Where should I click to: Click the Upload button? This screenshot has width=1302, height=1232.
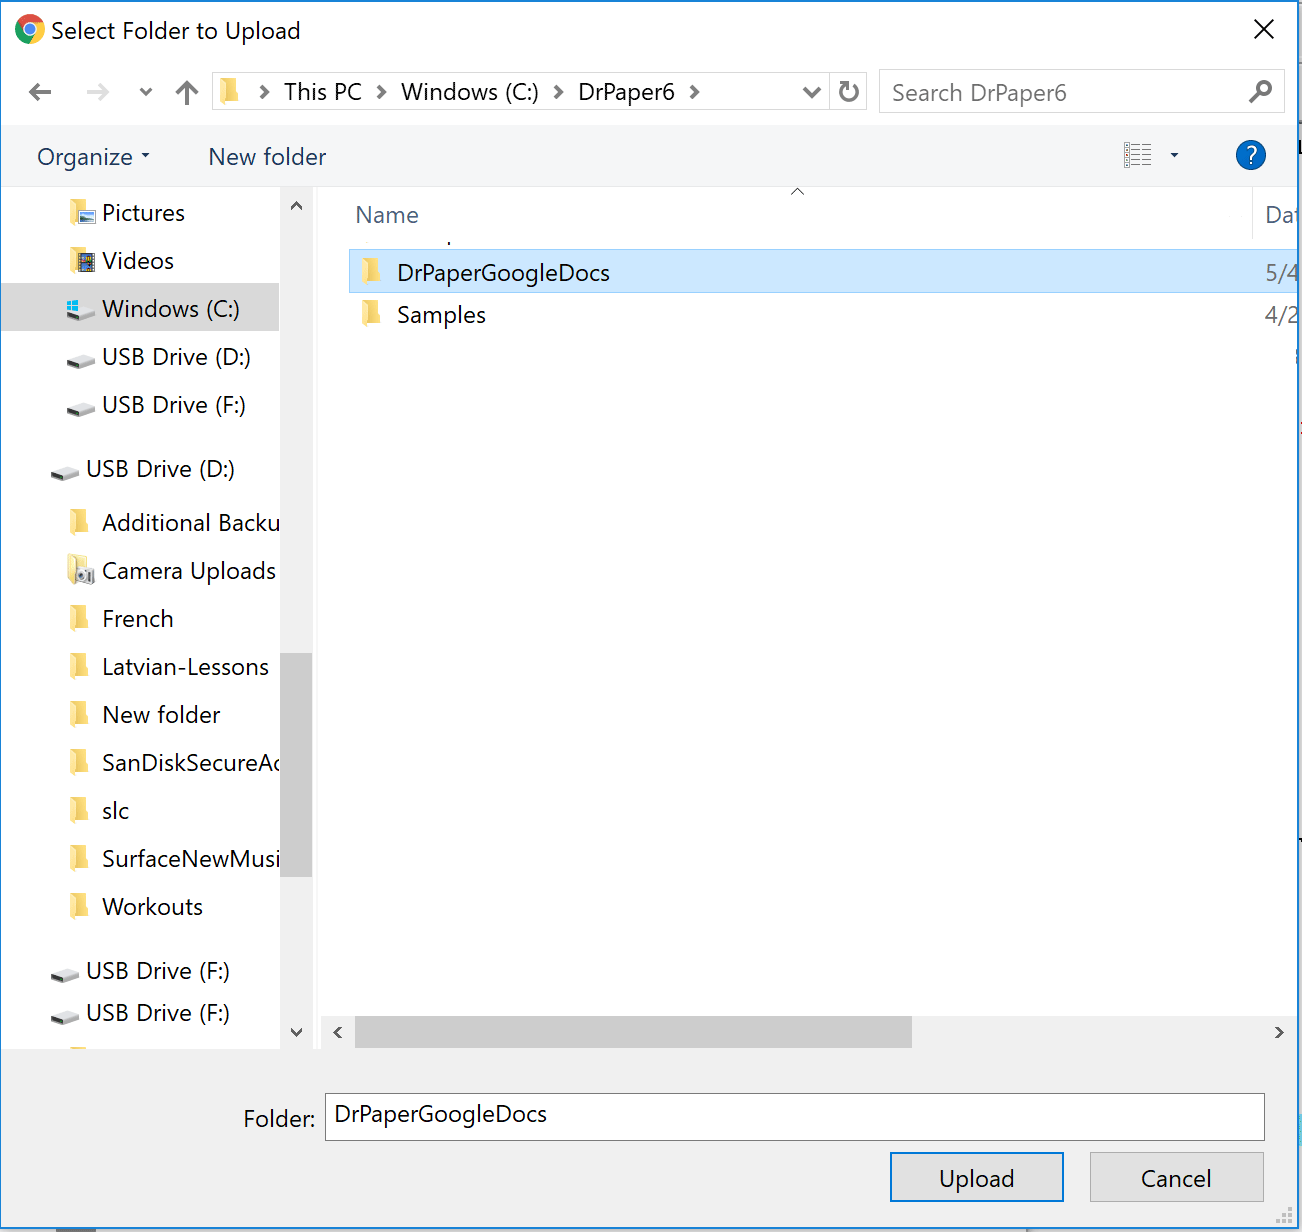(x=976, y=1178)
